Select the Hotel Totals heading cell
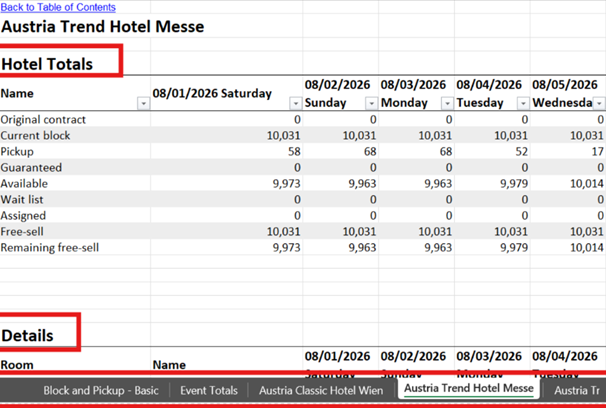Viewport: 606px width, 408px height. [x=47, y=64]
